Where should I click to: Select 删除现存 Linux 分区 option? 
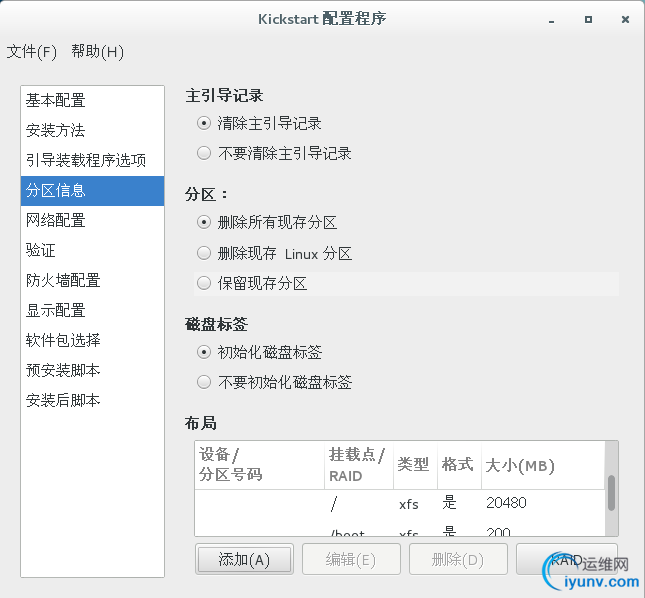[204, 253]
